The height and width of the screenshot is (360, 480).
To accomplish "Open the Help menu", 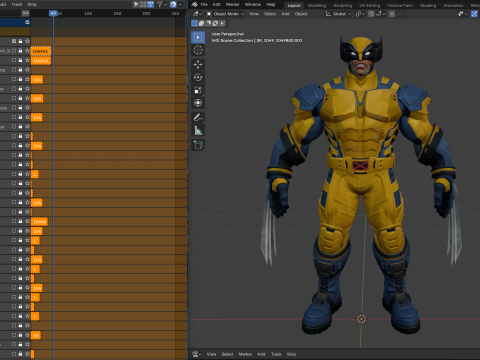I will [271, 4].
